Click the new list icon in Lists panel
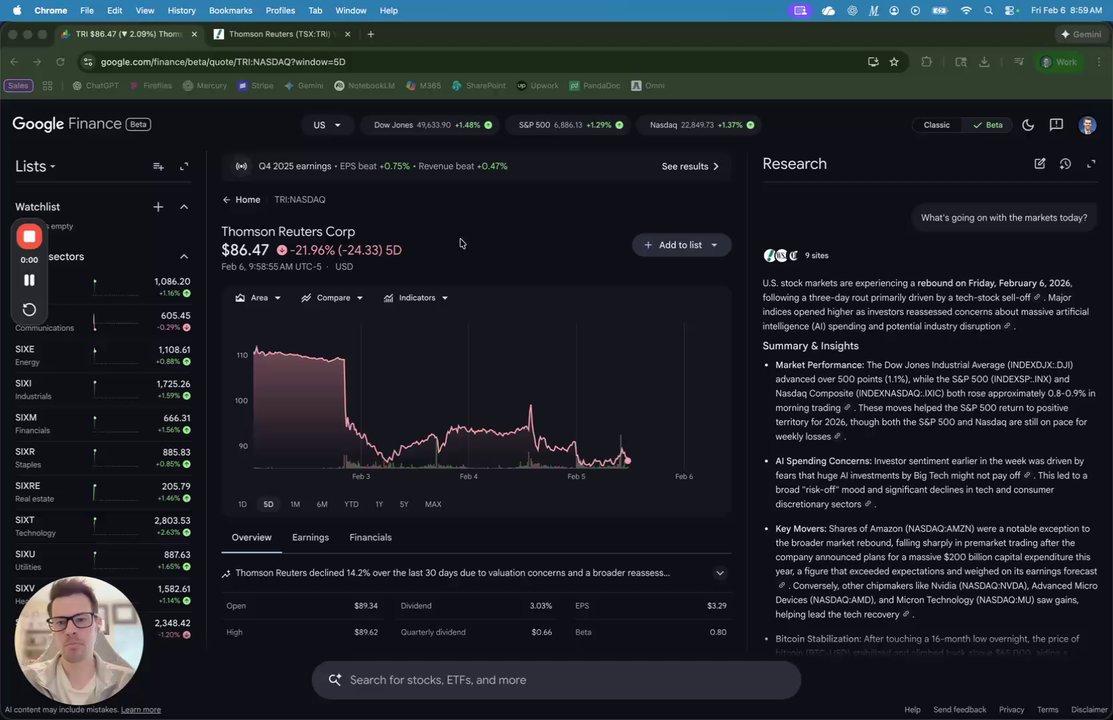This screenshot has width=1113, height=720. point(158,166)
